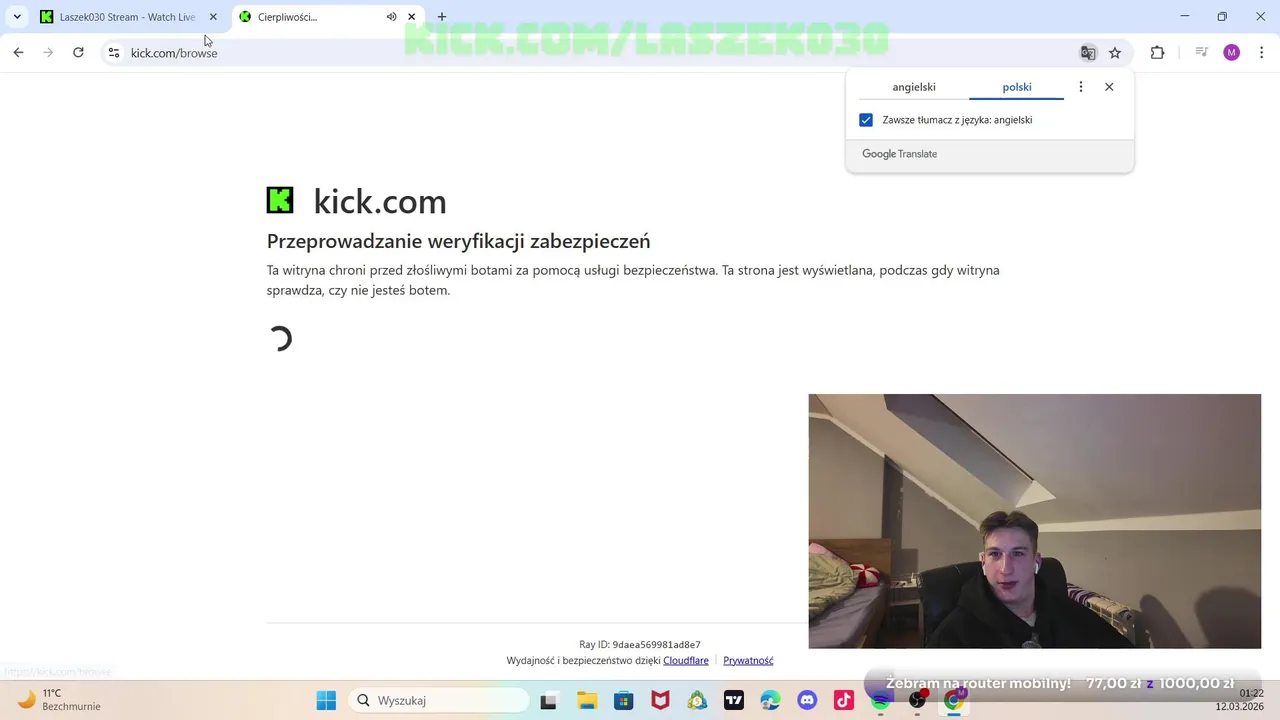
Task: Switch to Laszek030 Stream tab
Action: click(x=125, y=17)
